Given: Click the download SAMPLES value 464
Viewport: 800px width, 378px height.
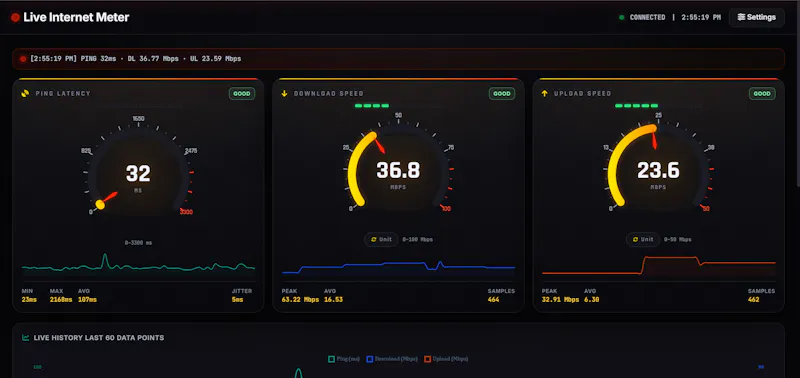Looking at the screenshot, I should click(x=493, y=300).
